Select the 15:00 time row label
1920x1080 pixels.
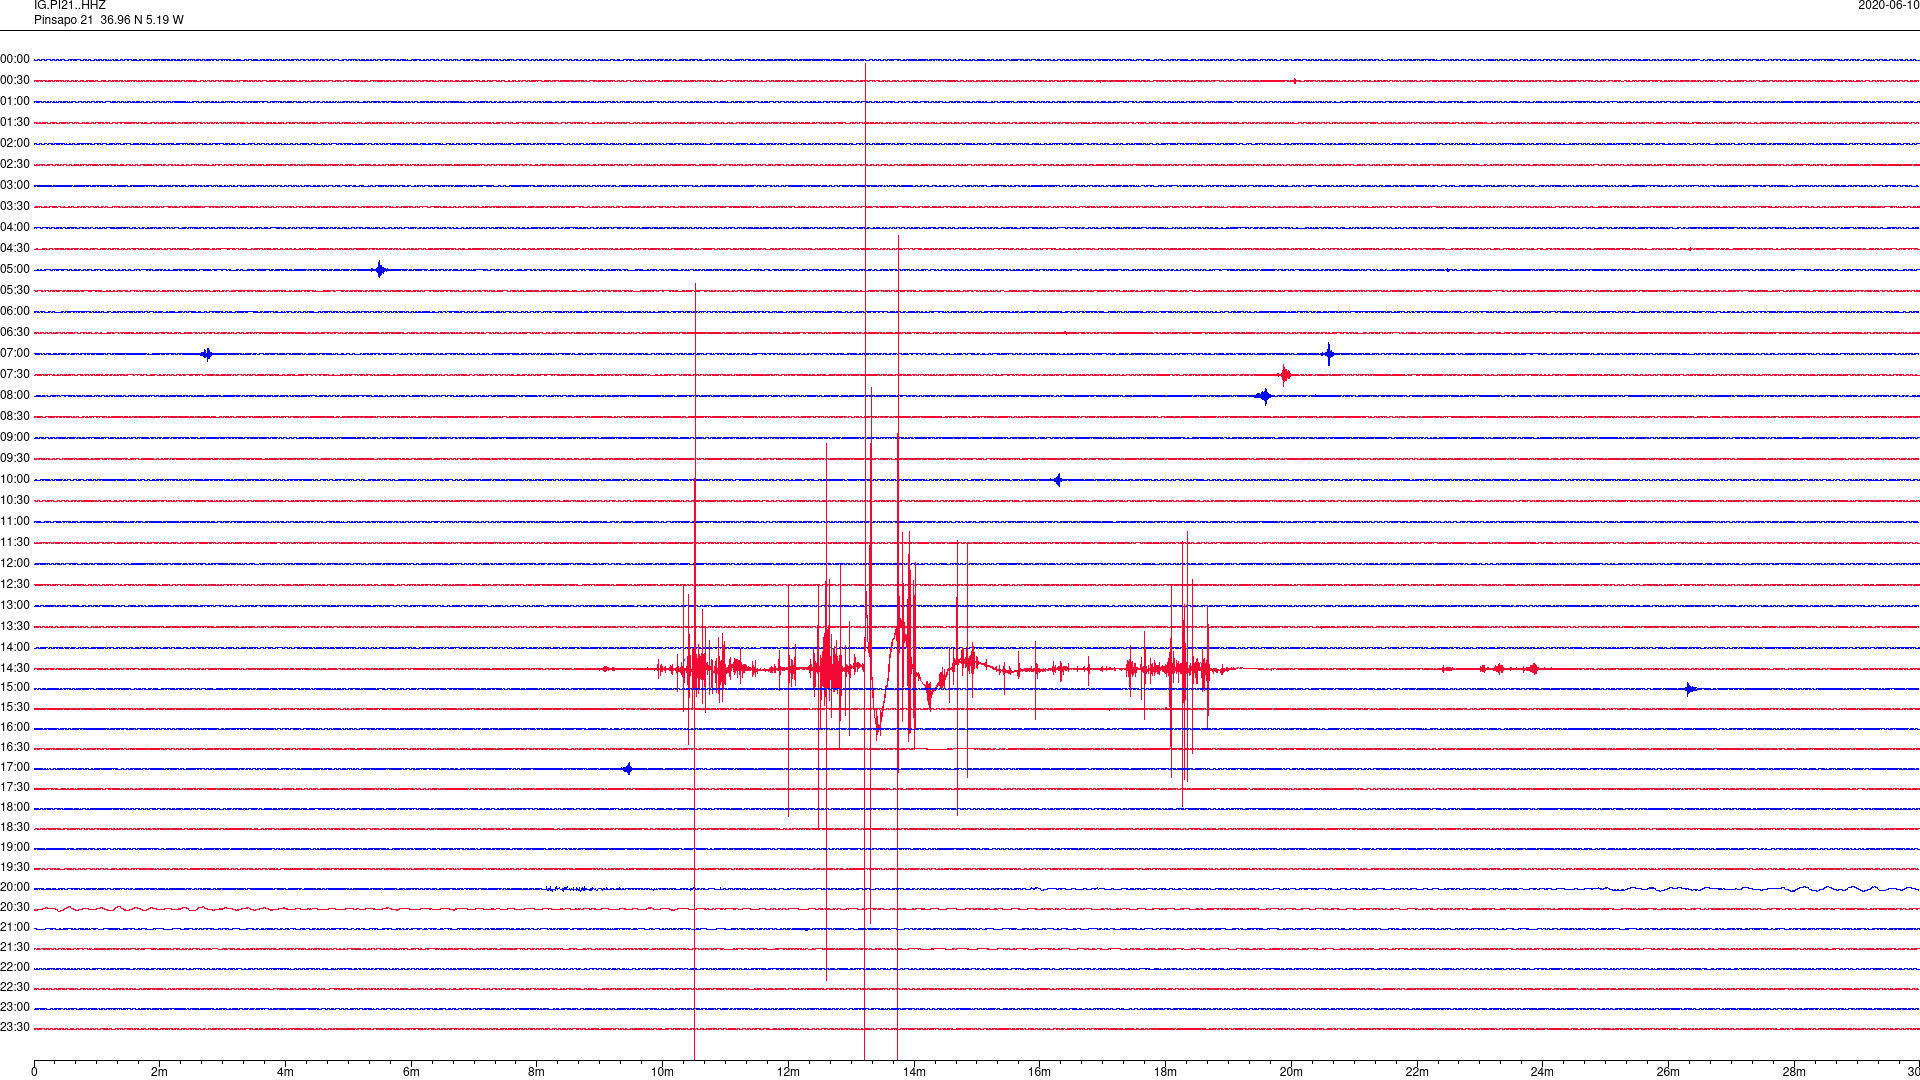click(x=15, y=688)
